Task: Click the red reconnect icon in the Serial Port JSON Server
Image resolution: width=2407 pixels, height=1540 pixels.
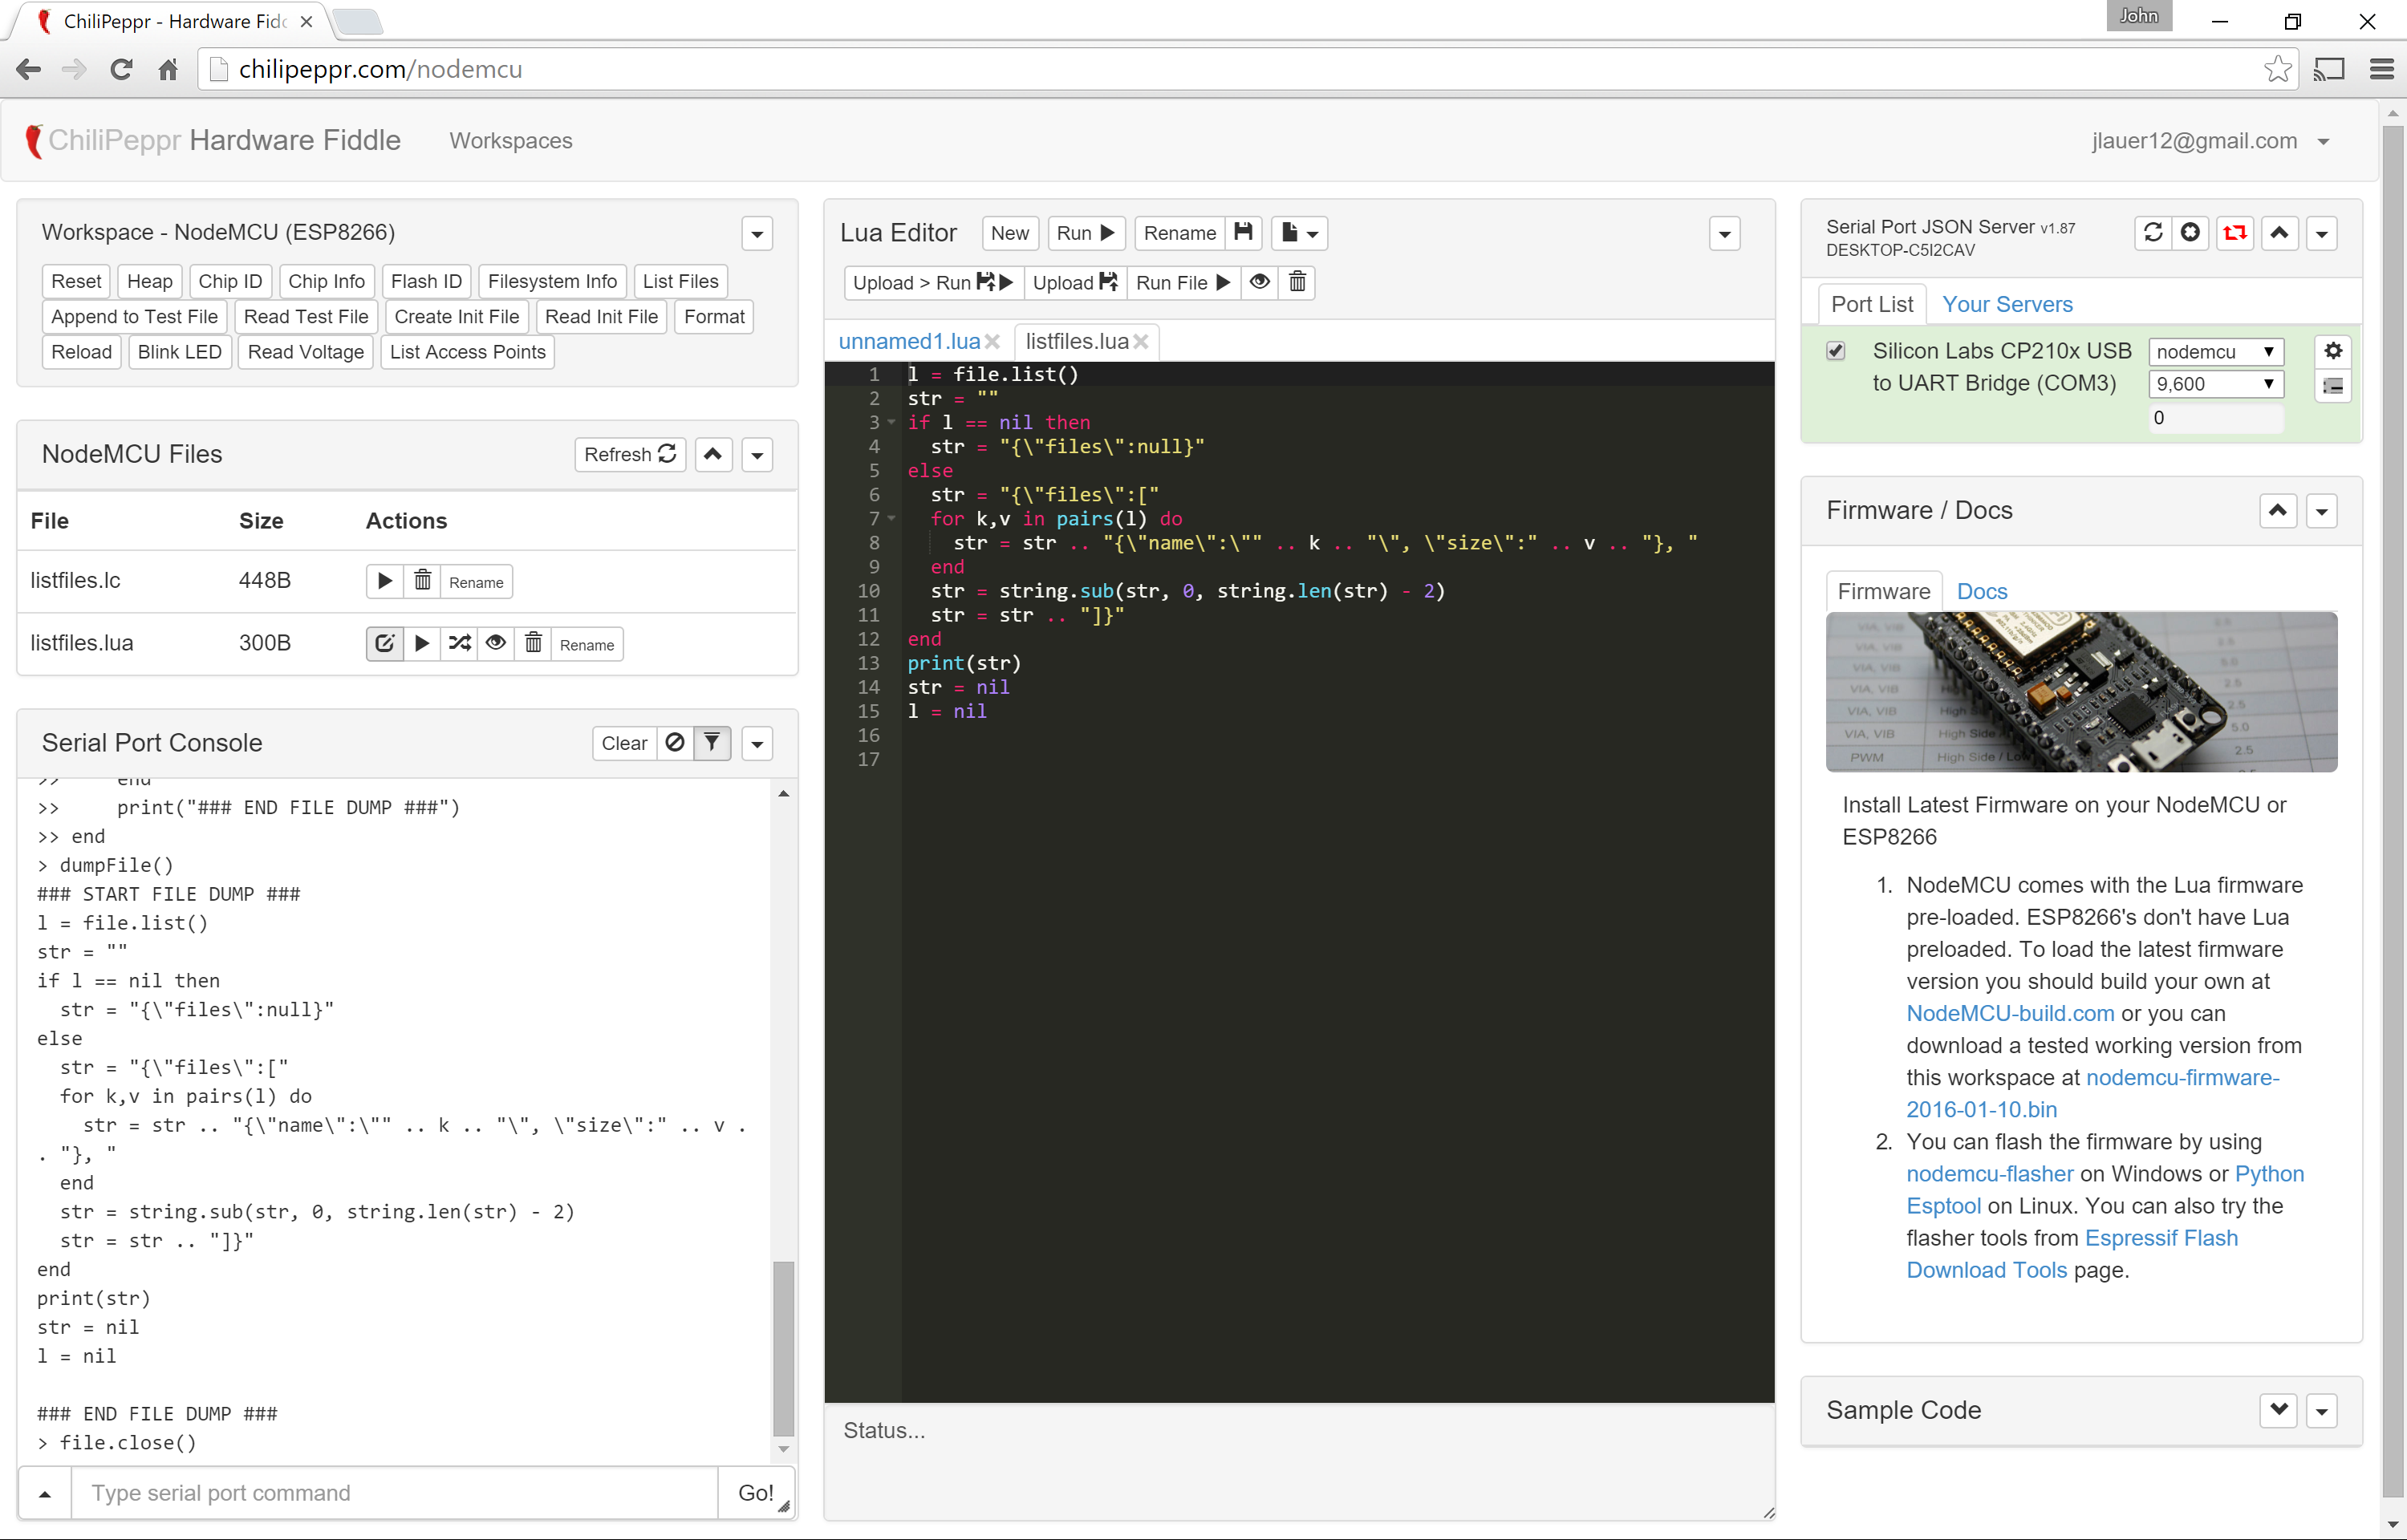Action: 2235,233
